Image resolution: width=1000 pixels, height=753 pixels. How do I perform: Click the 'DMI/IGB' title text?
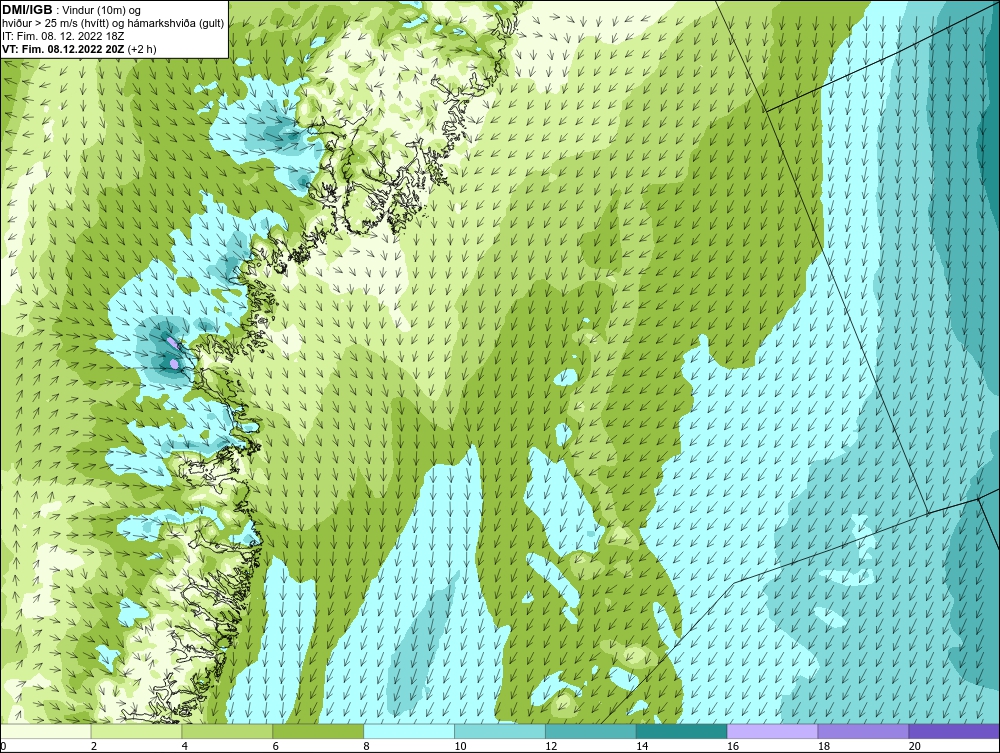(x=27, y=10)
